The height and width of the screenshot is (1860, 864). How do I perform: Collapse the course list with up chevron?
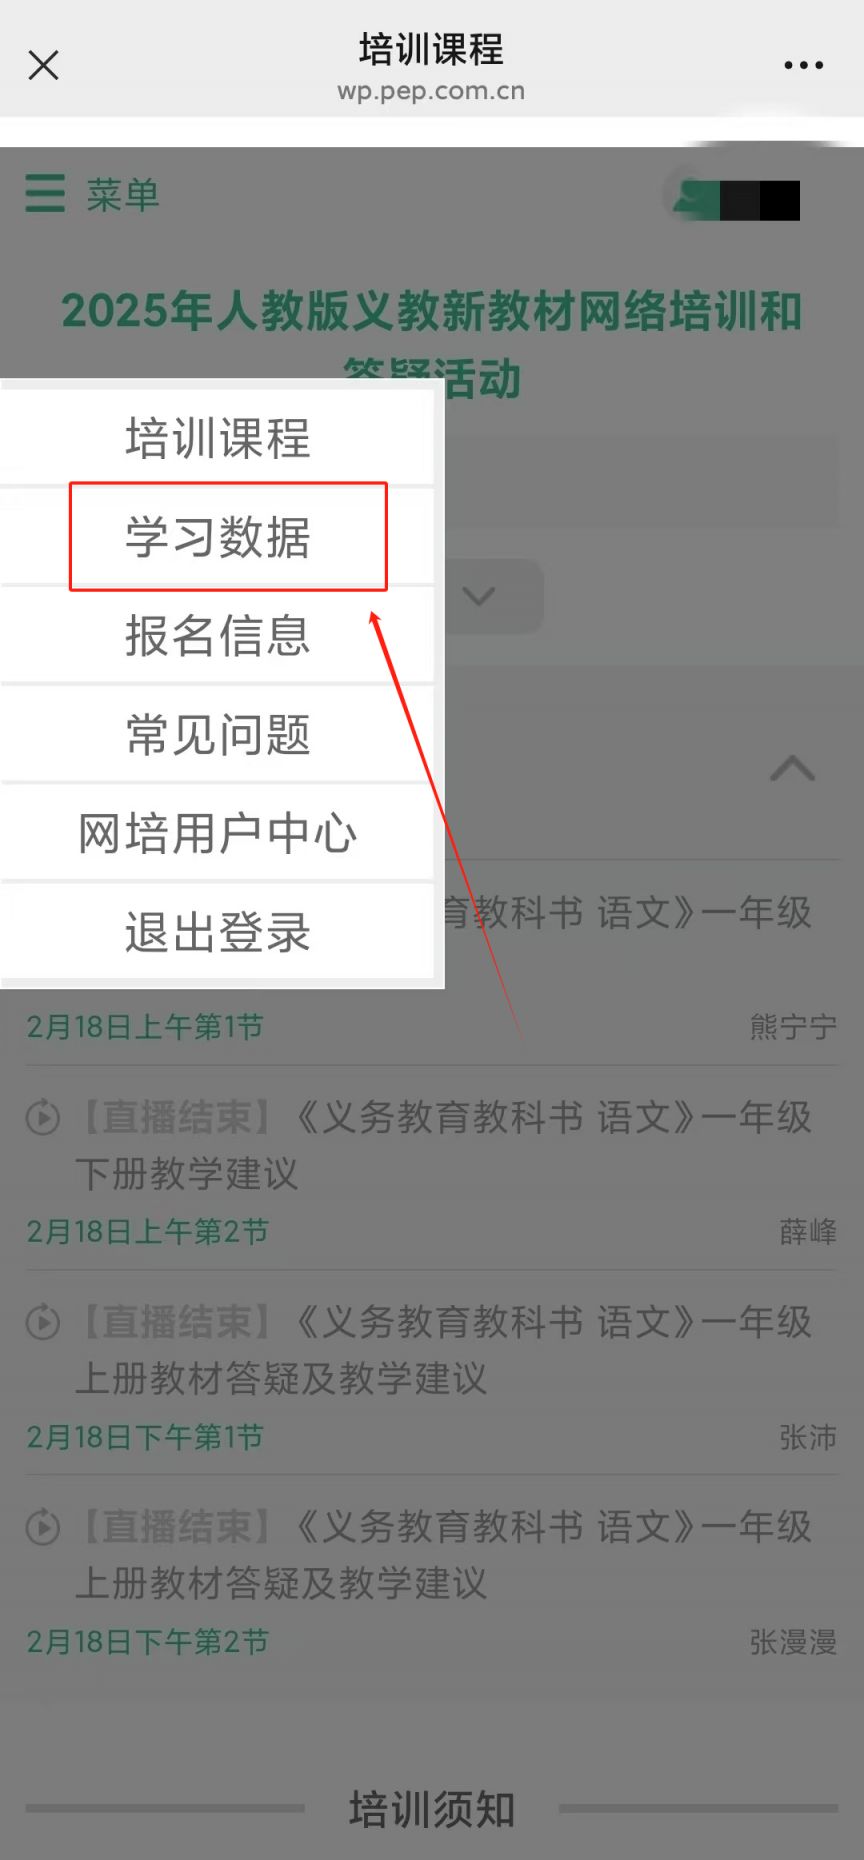(792, 768)
